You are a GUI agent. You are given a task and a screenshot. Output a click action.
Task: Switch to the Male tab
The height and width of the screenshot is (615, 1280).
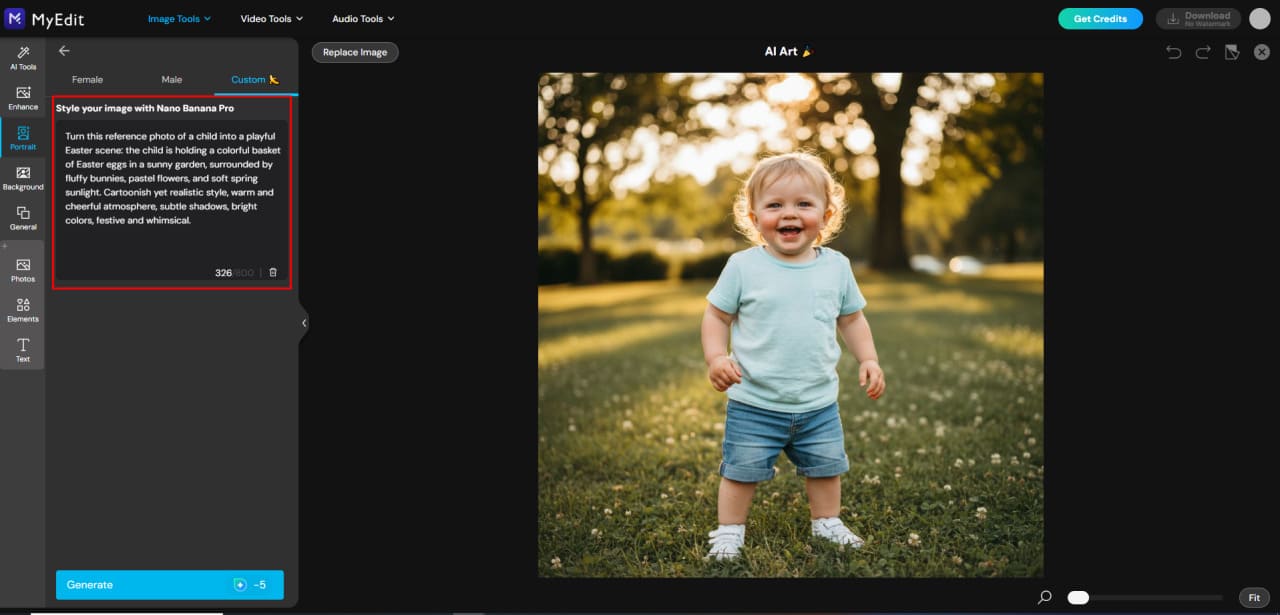172,80
